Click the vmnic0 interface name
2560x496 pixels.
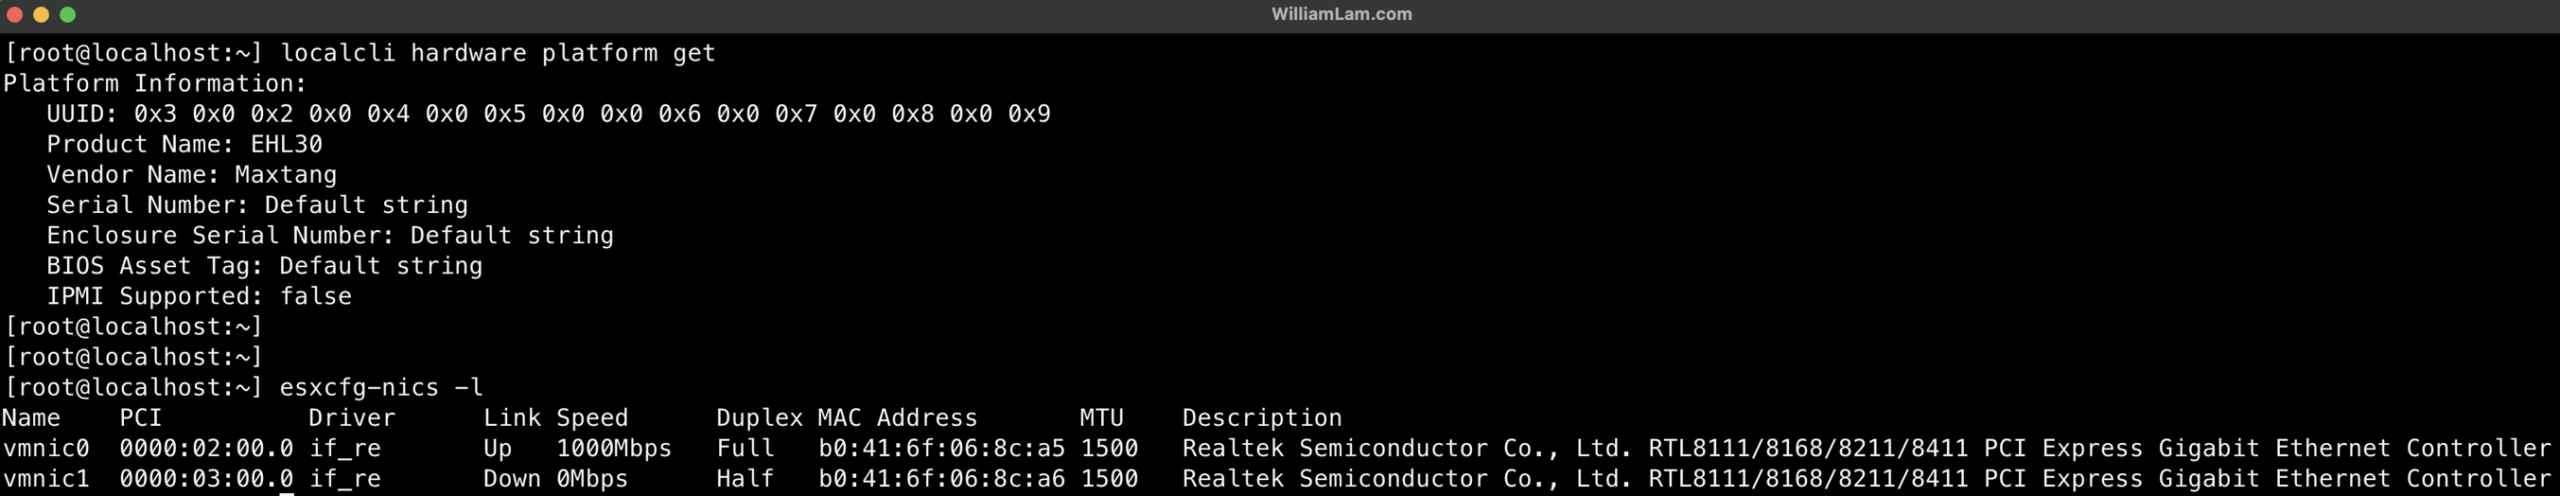tap(46, 449)
